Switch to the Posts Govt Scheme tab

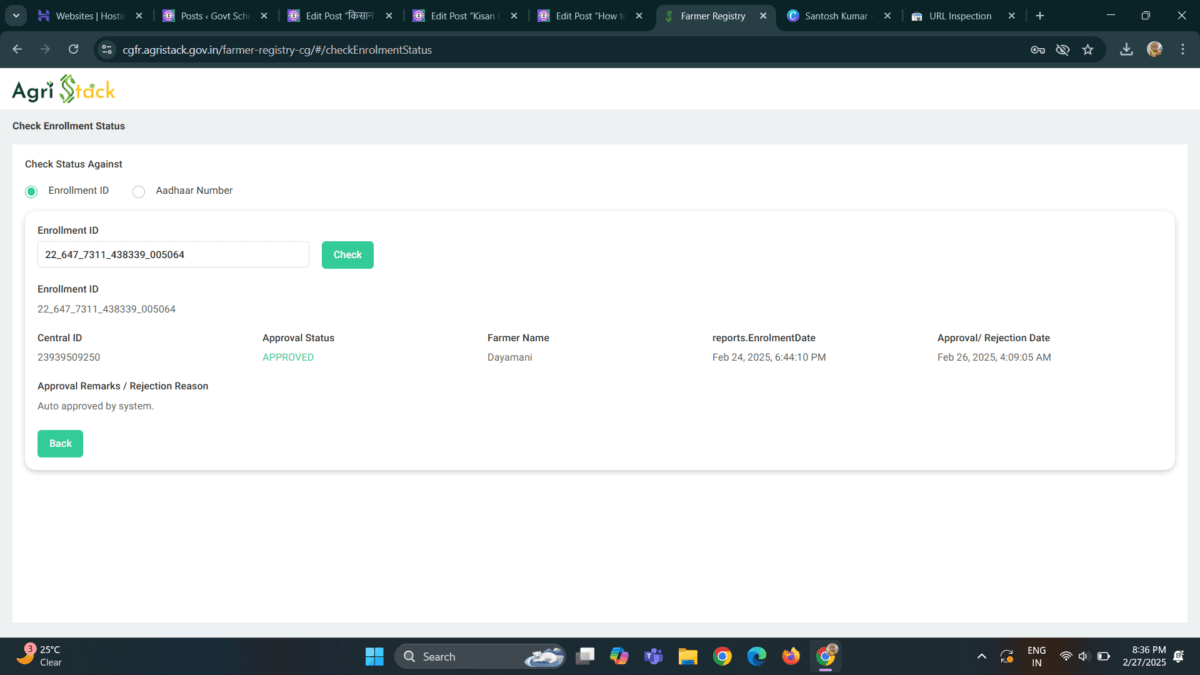(214, 16)
